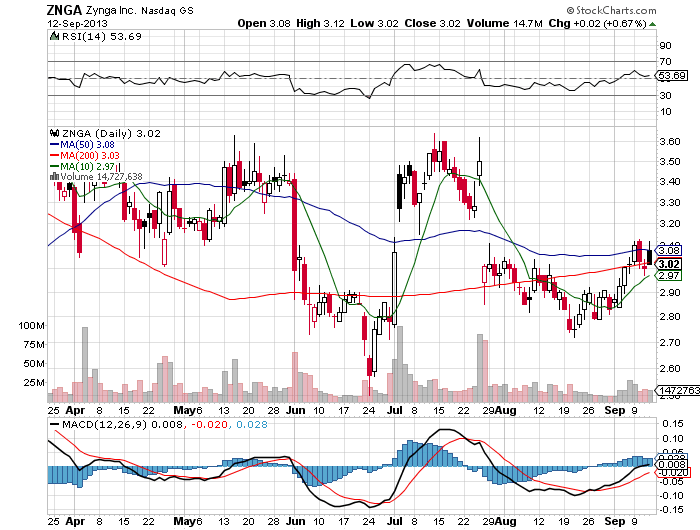The image size is (700, 530).
Task: Click the 1472763 volume axis tag
Action: point(679,390)
